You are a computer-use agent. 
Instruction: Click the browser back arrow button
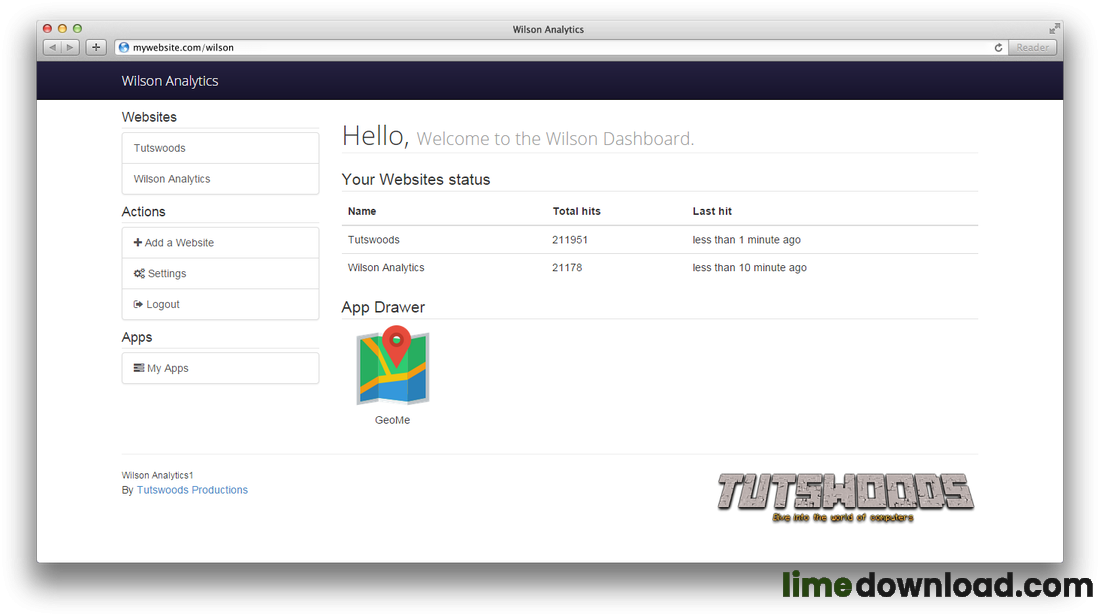pos(53,47)
